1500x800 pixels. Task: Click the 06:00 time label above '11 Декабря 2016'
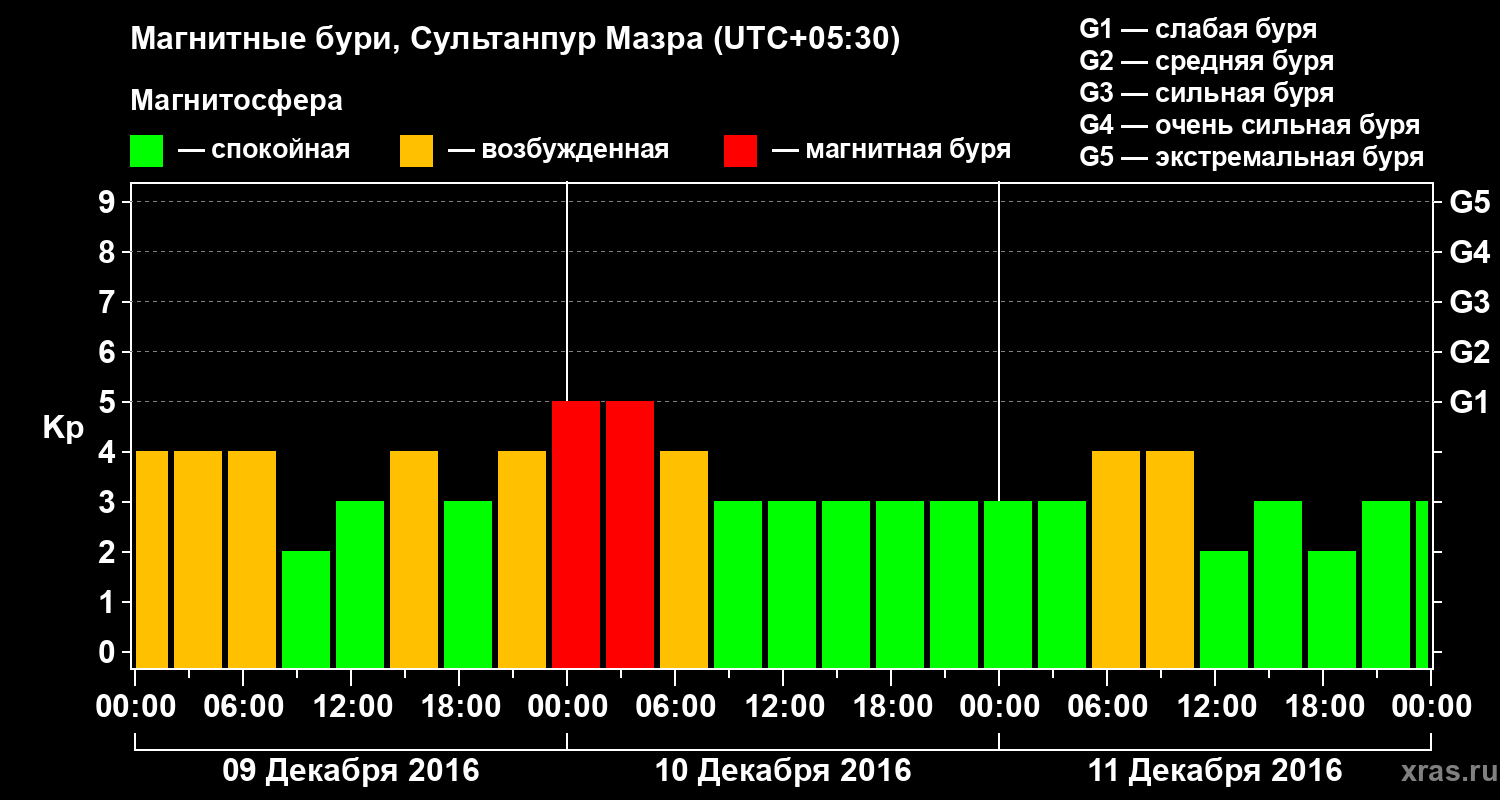click(x=1107, y=707)
